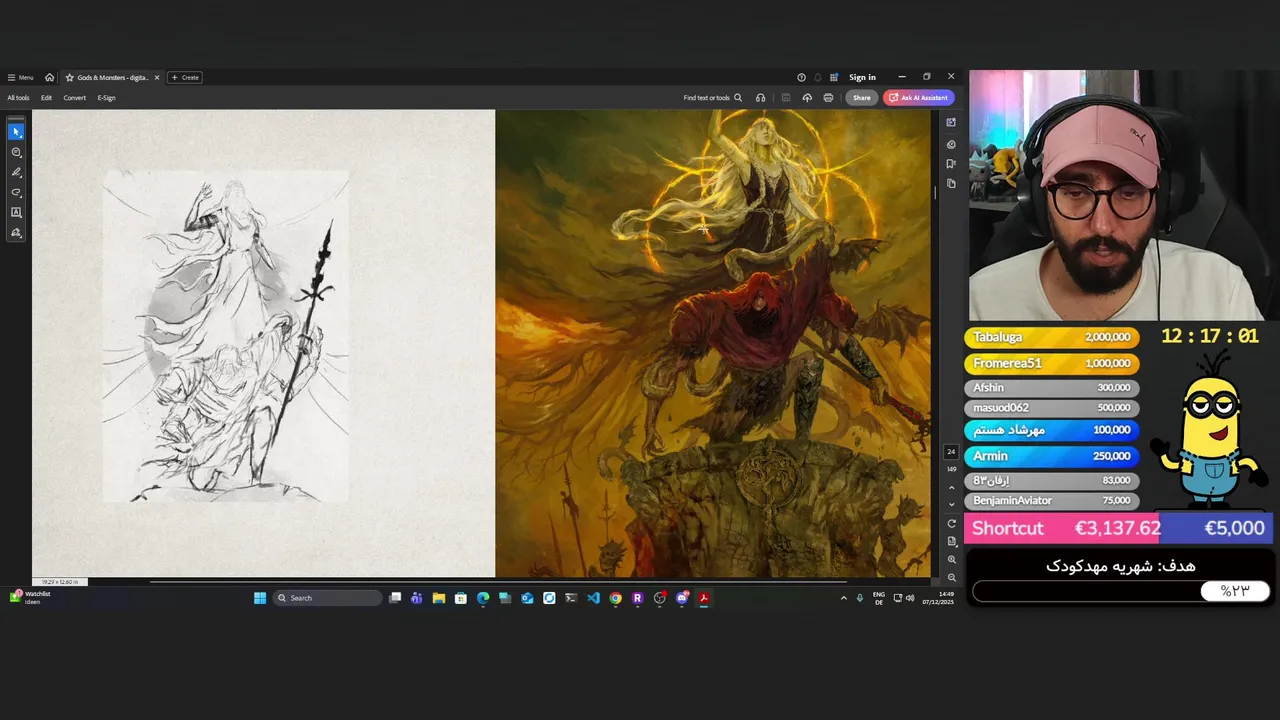Open the Convert menu
Screen dimensions: 1280x720
point(74,98)
